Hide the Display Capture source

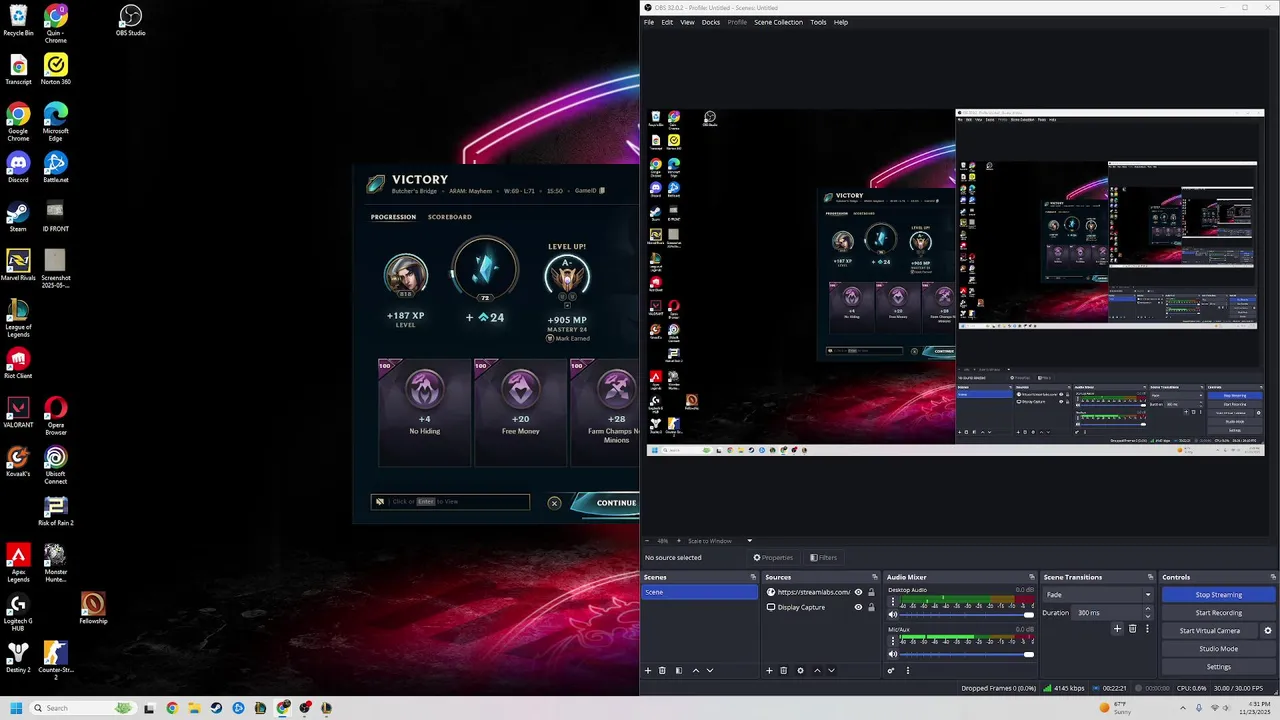pyautogui.click(x=858, y=607)
